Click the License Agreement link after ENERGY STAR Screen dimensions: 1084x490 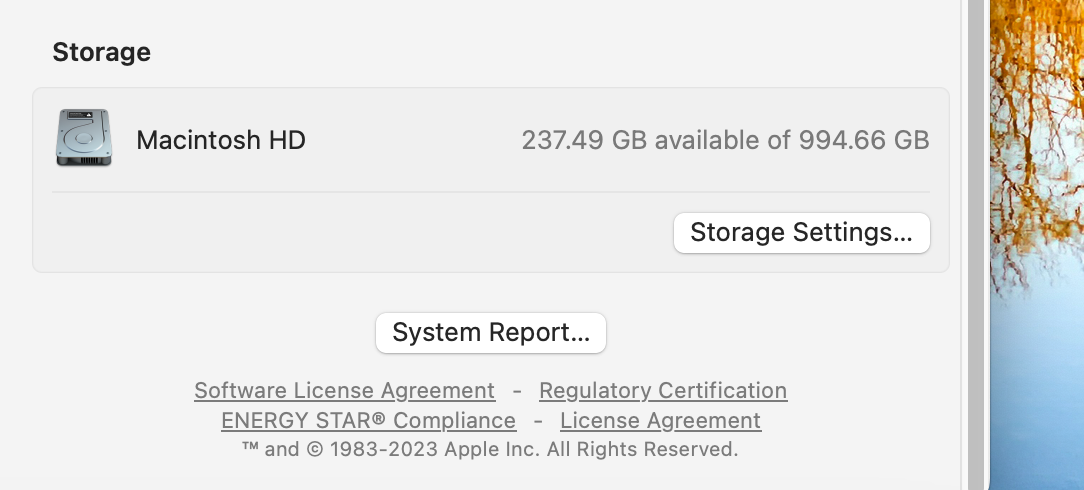click(660, 420)
